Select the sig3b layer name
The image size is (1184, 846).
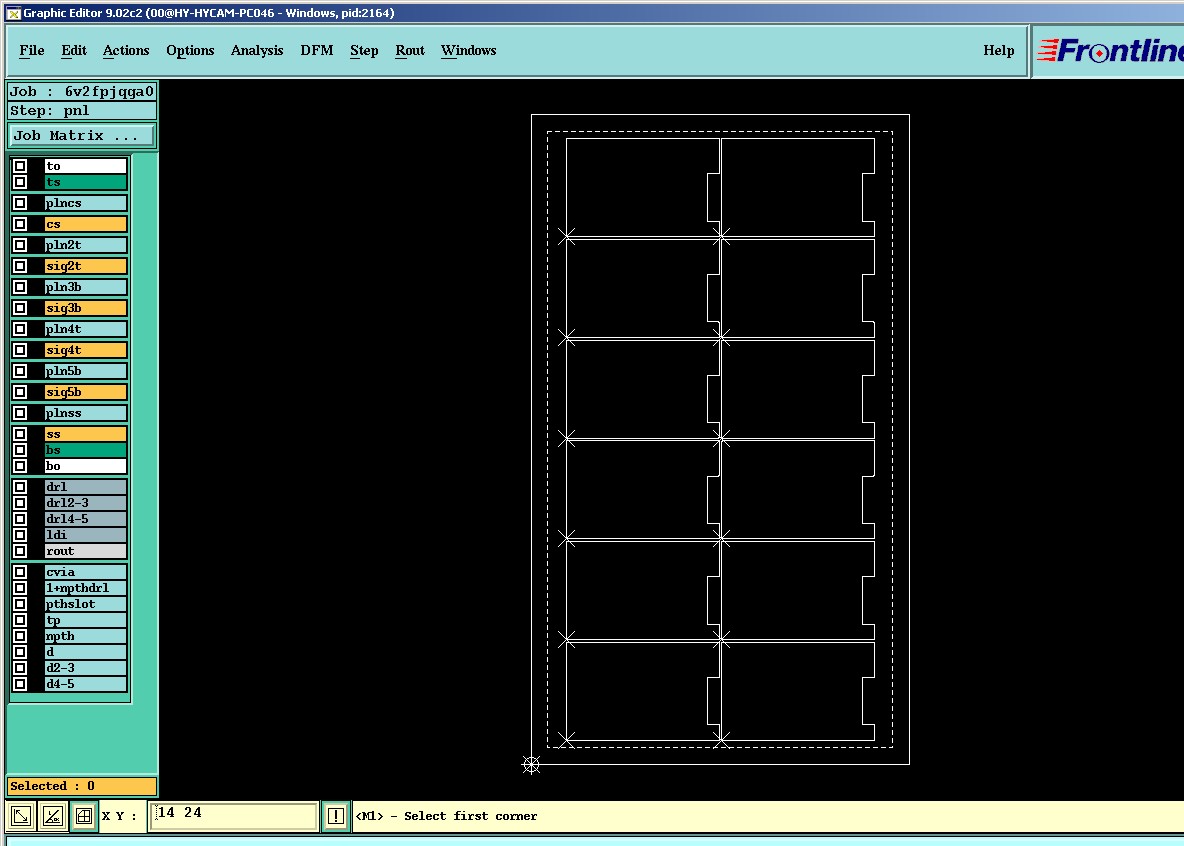(85, 308)
